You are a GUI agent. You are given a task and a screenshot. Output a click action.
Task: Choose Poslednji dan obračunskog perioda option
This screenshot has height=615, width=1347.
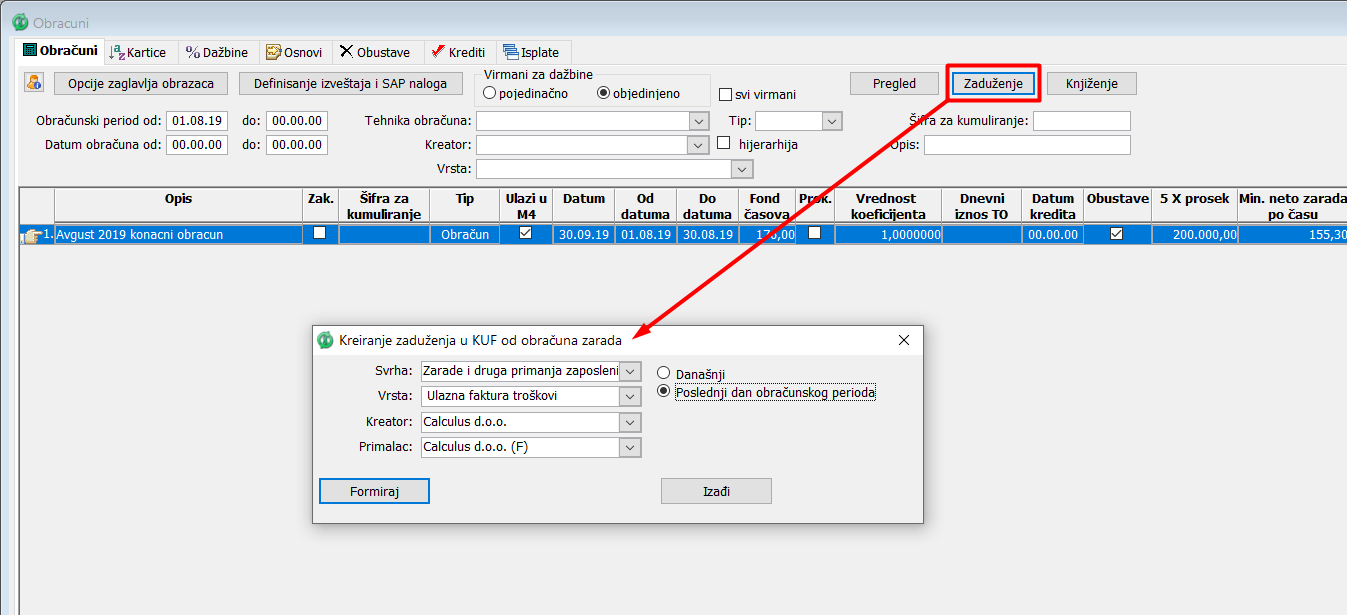click(663, 392)
